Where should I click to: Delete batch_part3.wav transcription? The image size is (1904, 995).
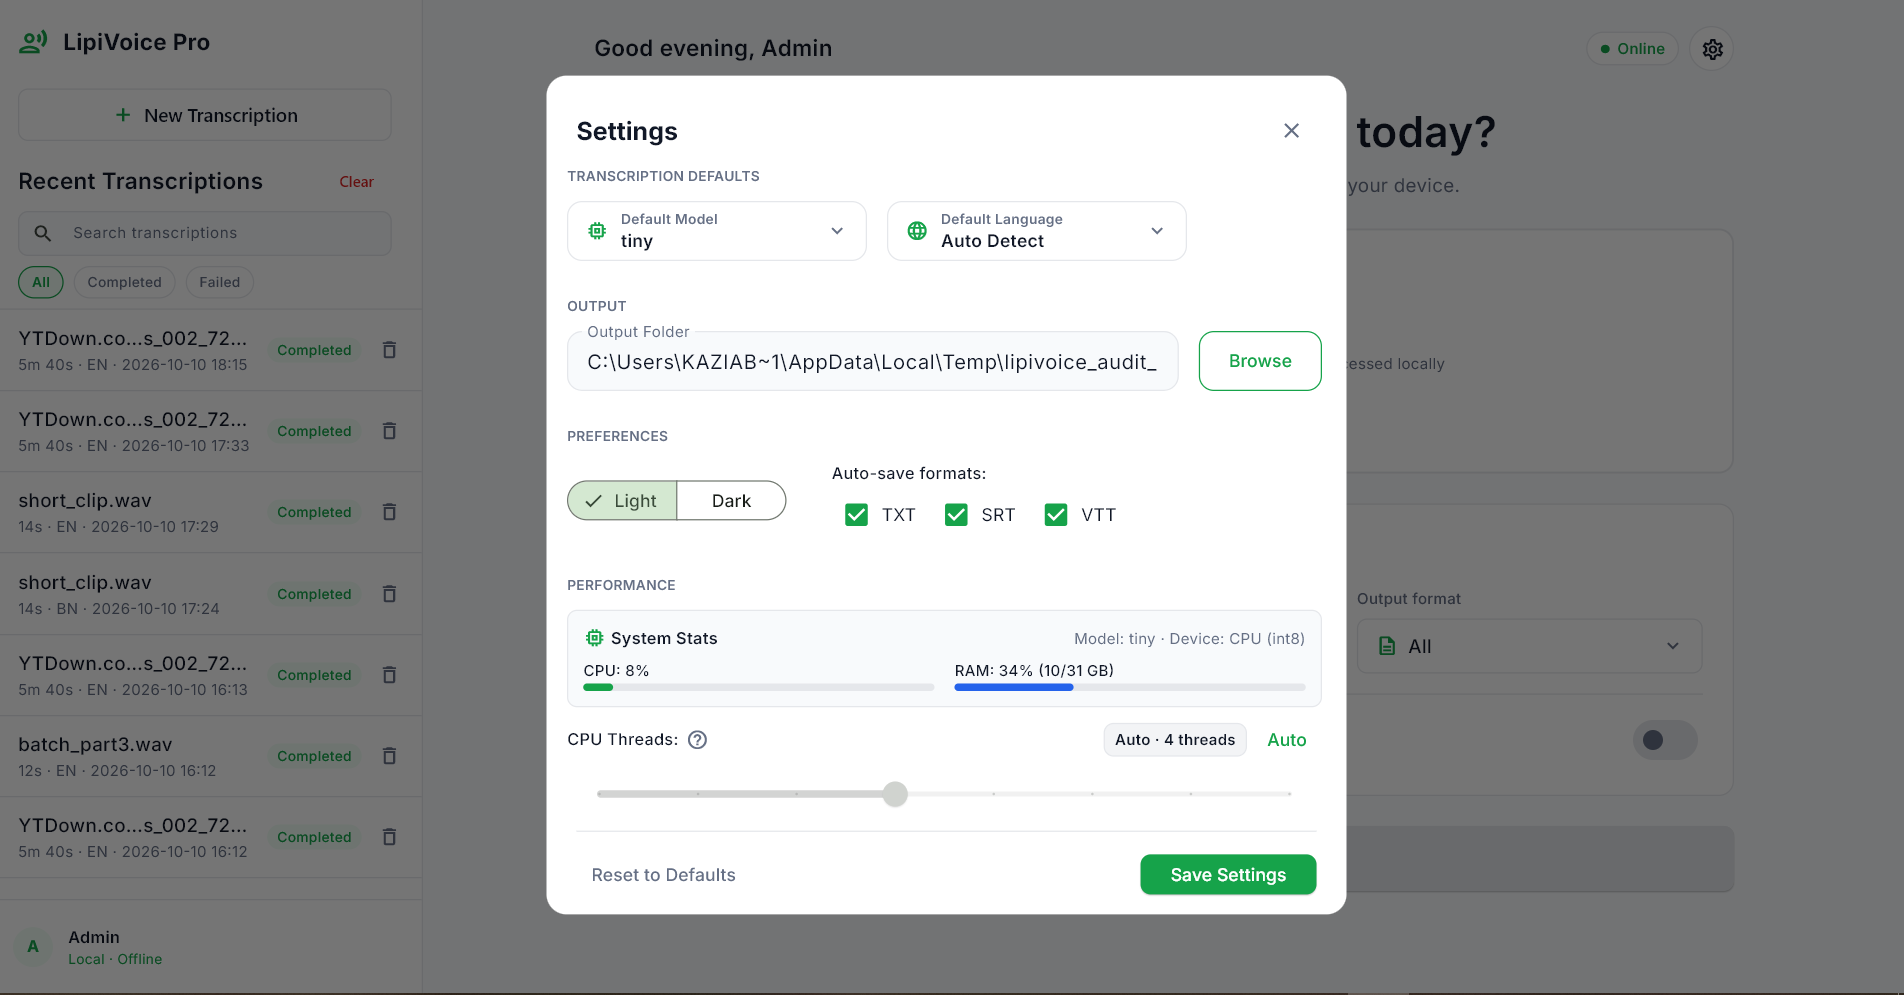(390, 756)
